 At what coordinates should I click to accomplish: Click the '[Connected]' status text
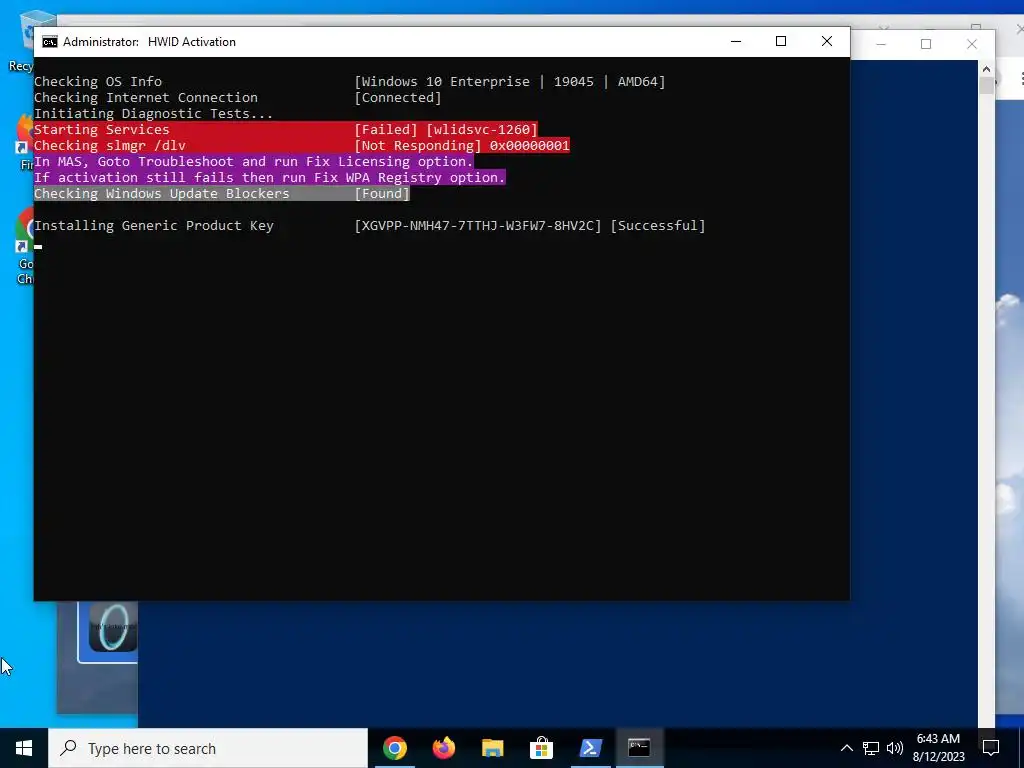pyautogui.click(x=398, y=97)
